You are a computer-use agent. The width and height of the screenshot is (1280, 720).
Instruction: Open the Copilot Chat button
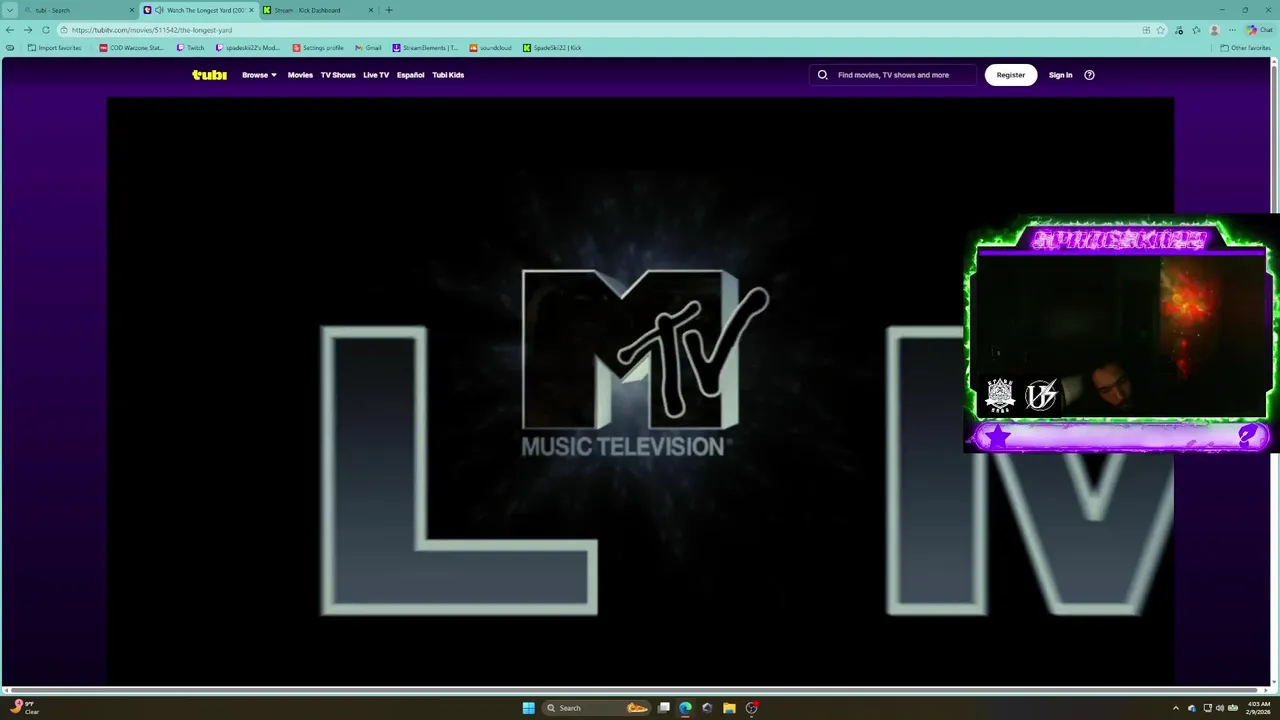[1259, 30]
